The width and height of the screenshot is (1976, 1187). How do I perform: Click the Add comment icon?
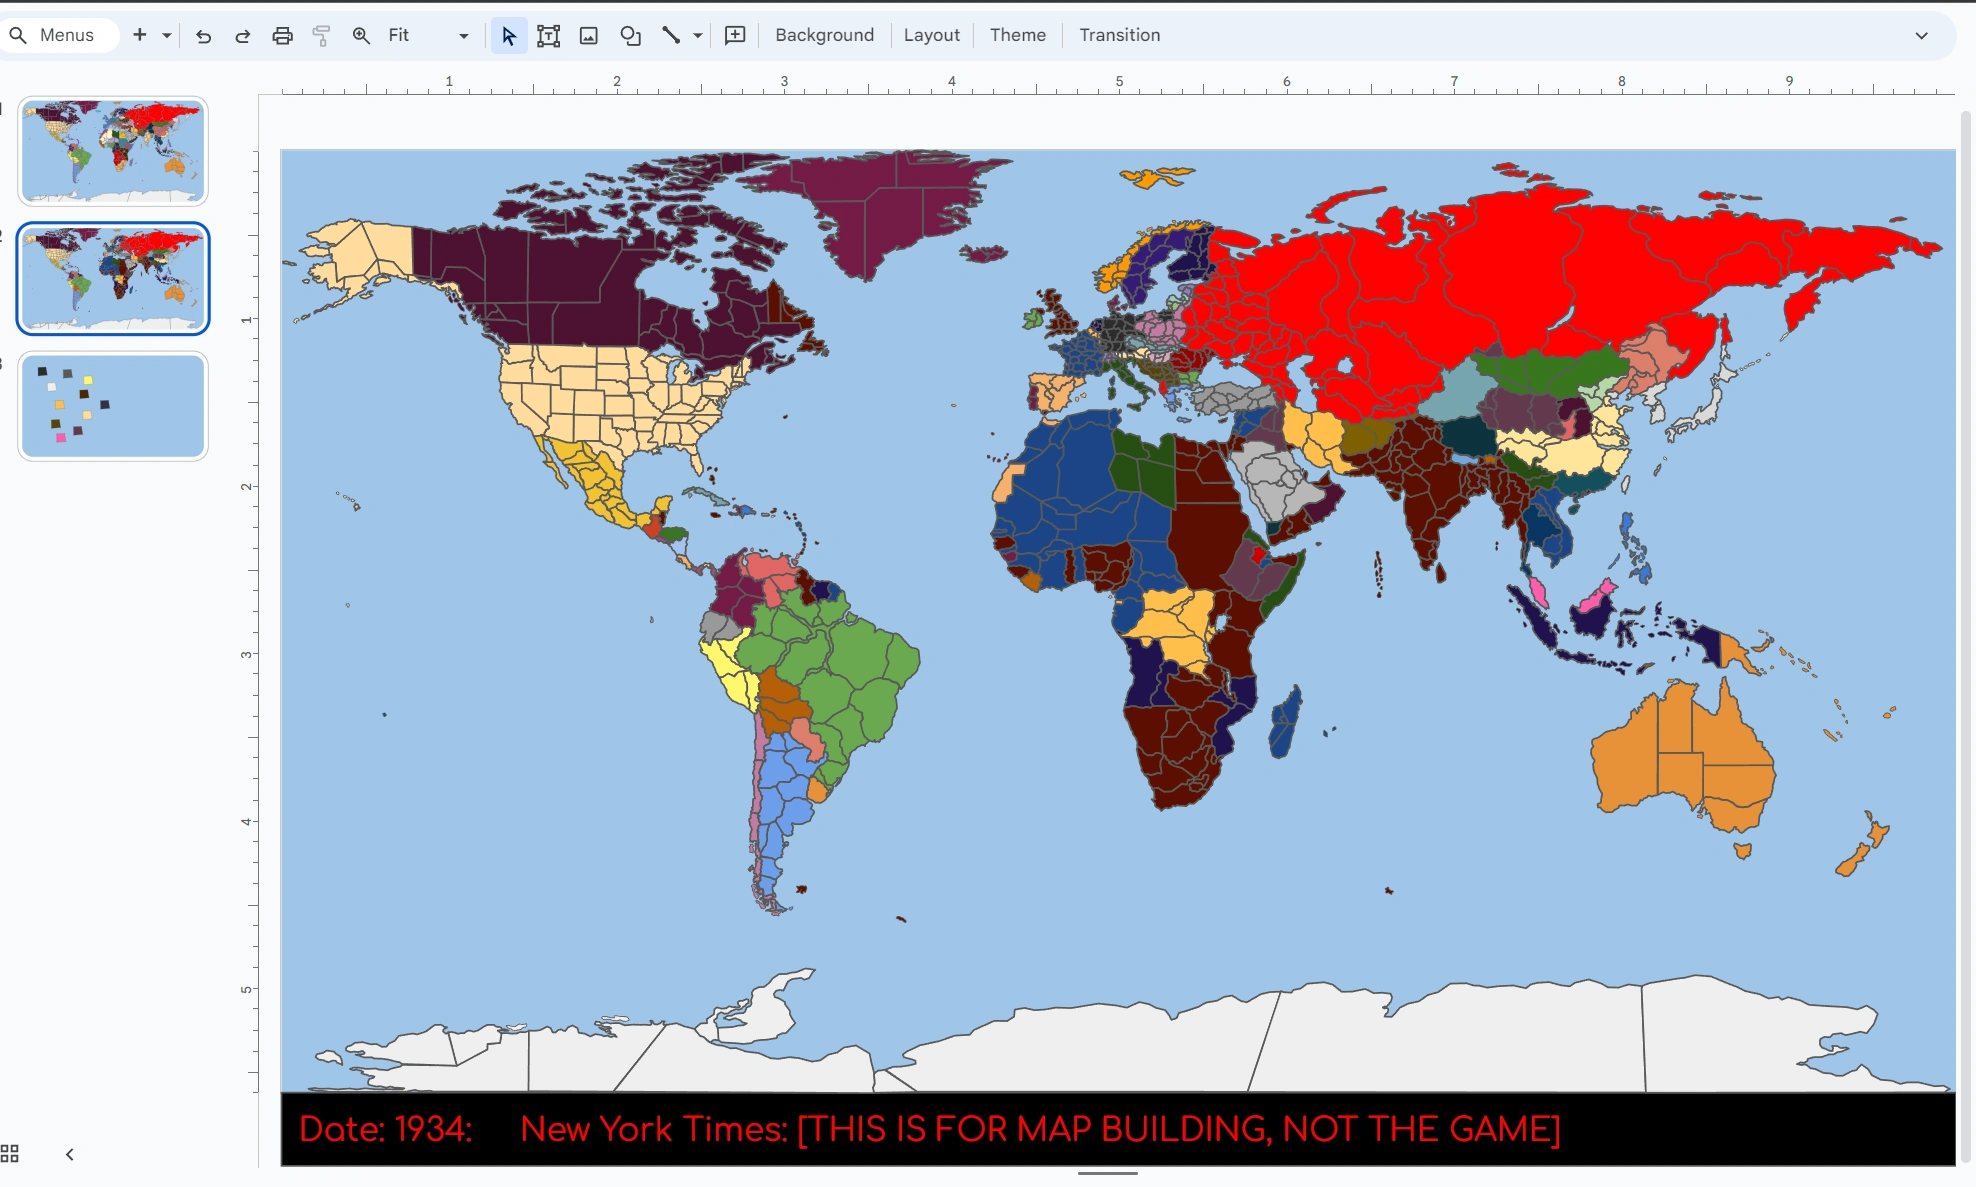pyautogui.click(x=734, y=35)
